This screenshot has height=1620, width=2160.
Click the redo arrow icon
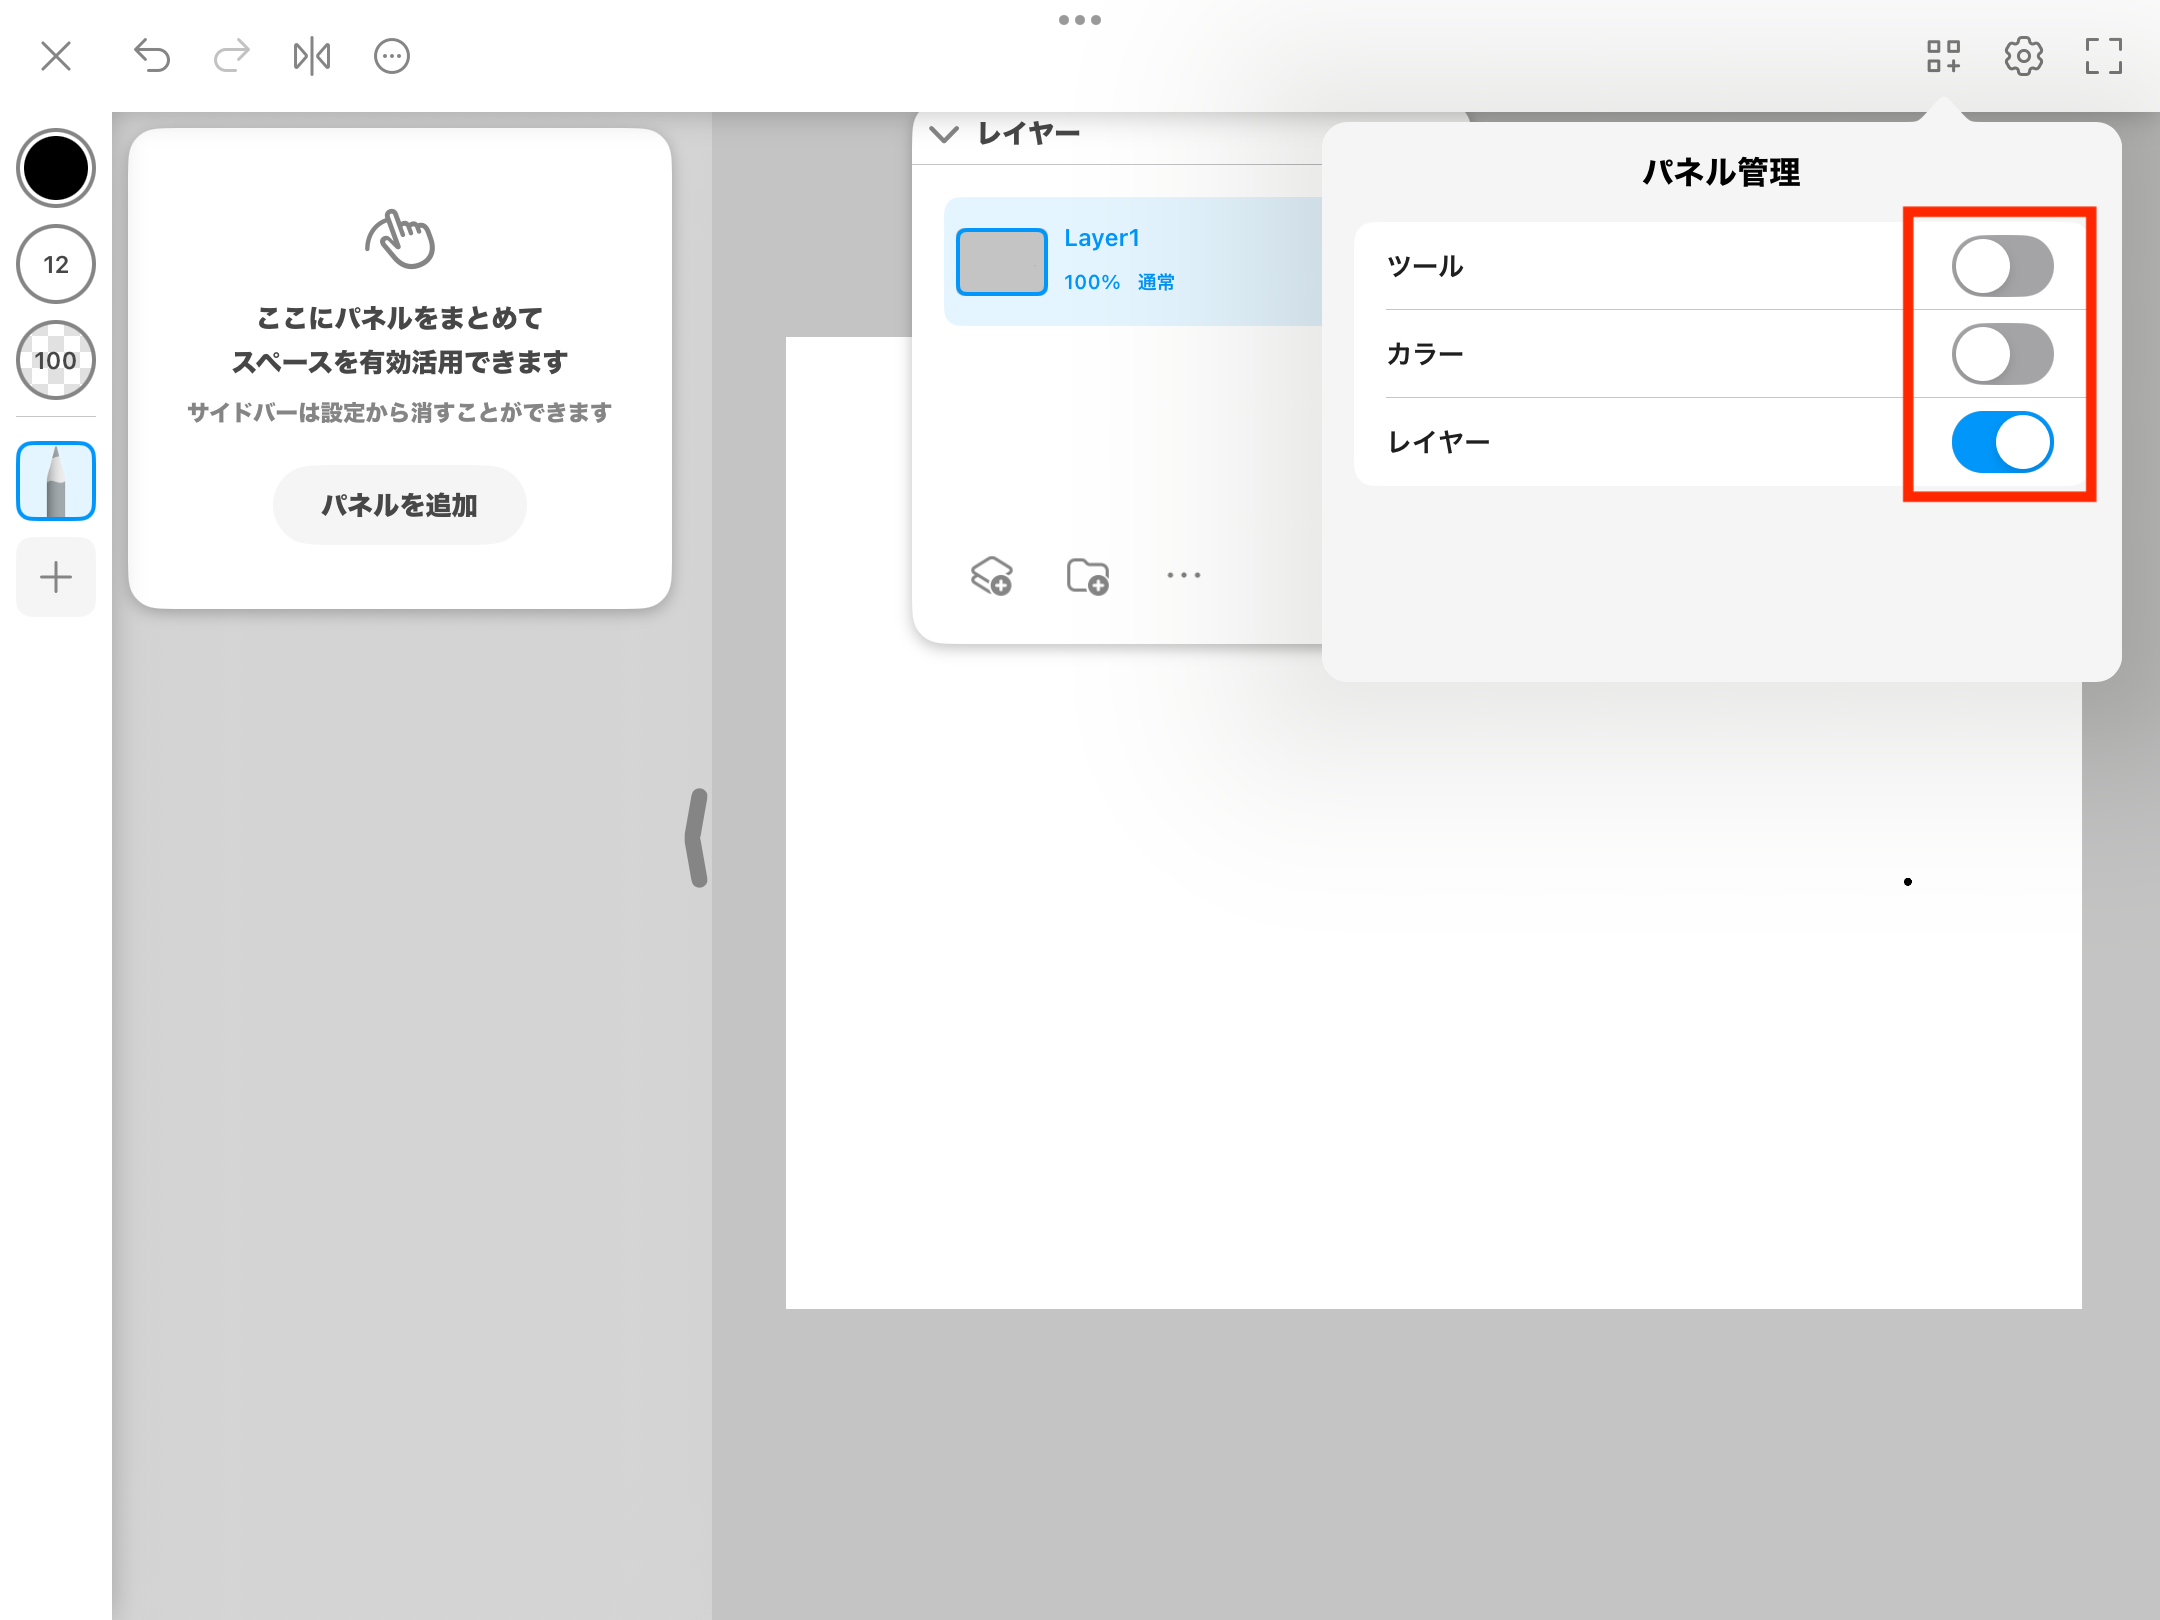click(231, 56)
